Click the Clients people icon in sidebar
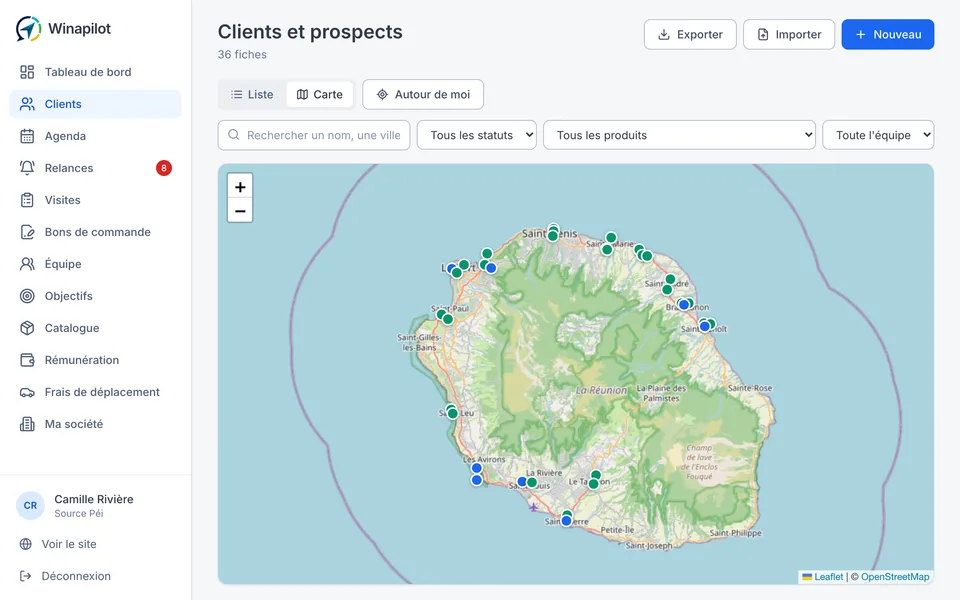The width and height of the screenshot is (960, 600). click(x=27, y=104)
